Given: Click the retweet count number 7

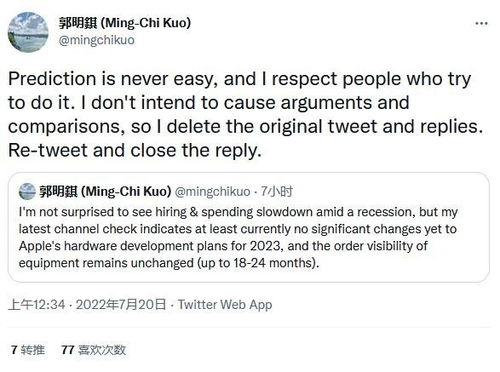Looking at the screenshot, I should tap(14, 350).
